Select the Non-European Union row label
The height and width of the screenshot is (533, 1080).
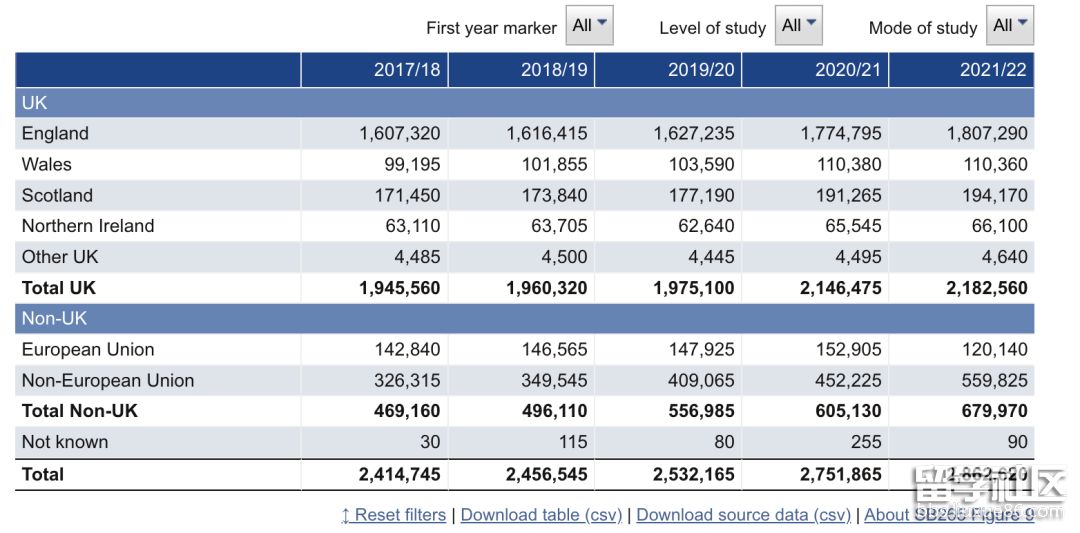[108, 381]
